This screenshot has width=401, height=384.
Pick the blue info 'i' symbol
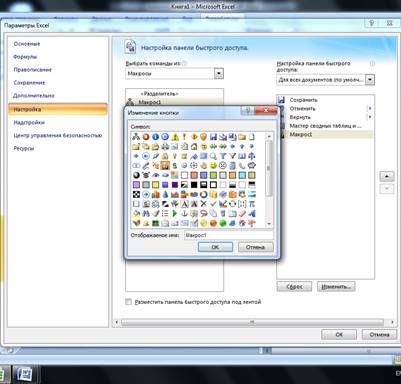point(155,137)
